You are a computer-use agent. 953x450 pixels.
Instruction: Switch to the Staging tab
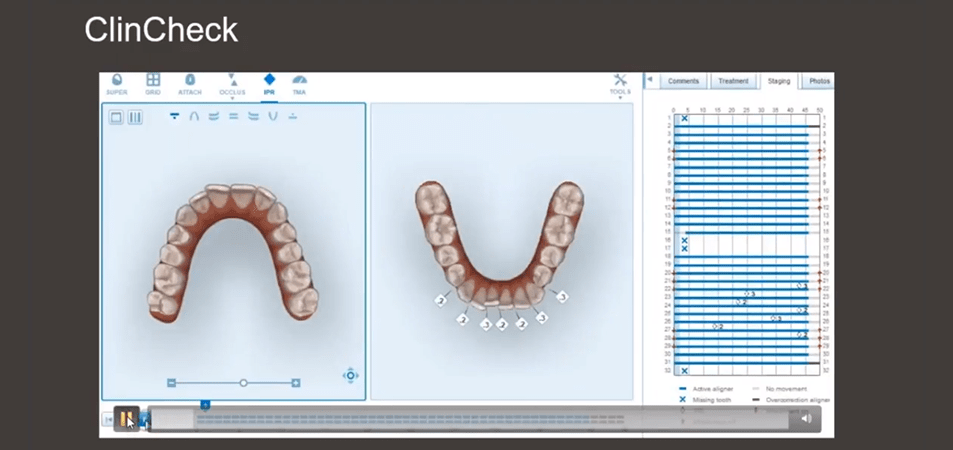pos(779,81)
